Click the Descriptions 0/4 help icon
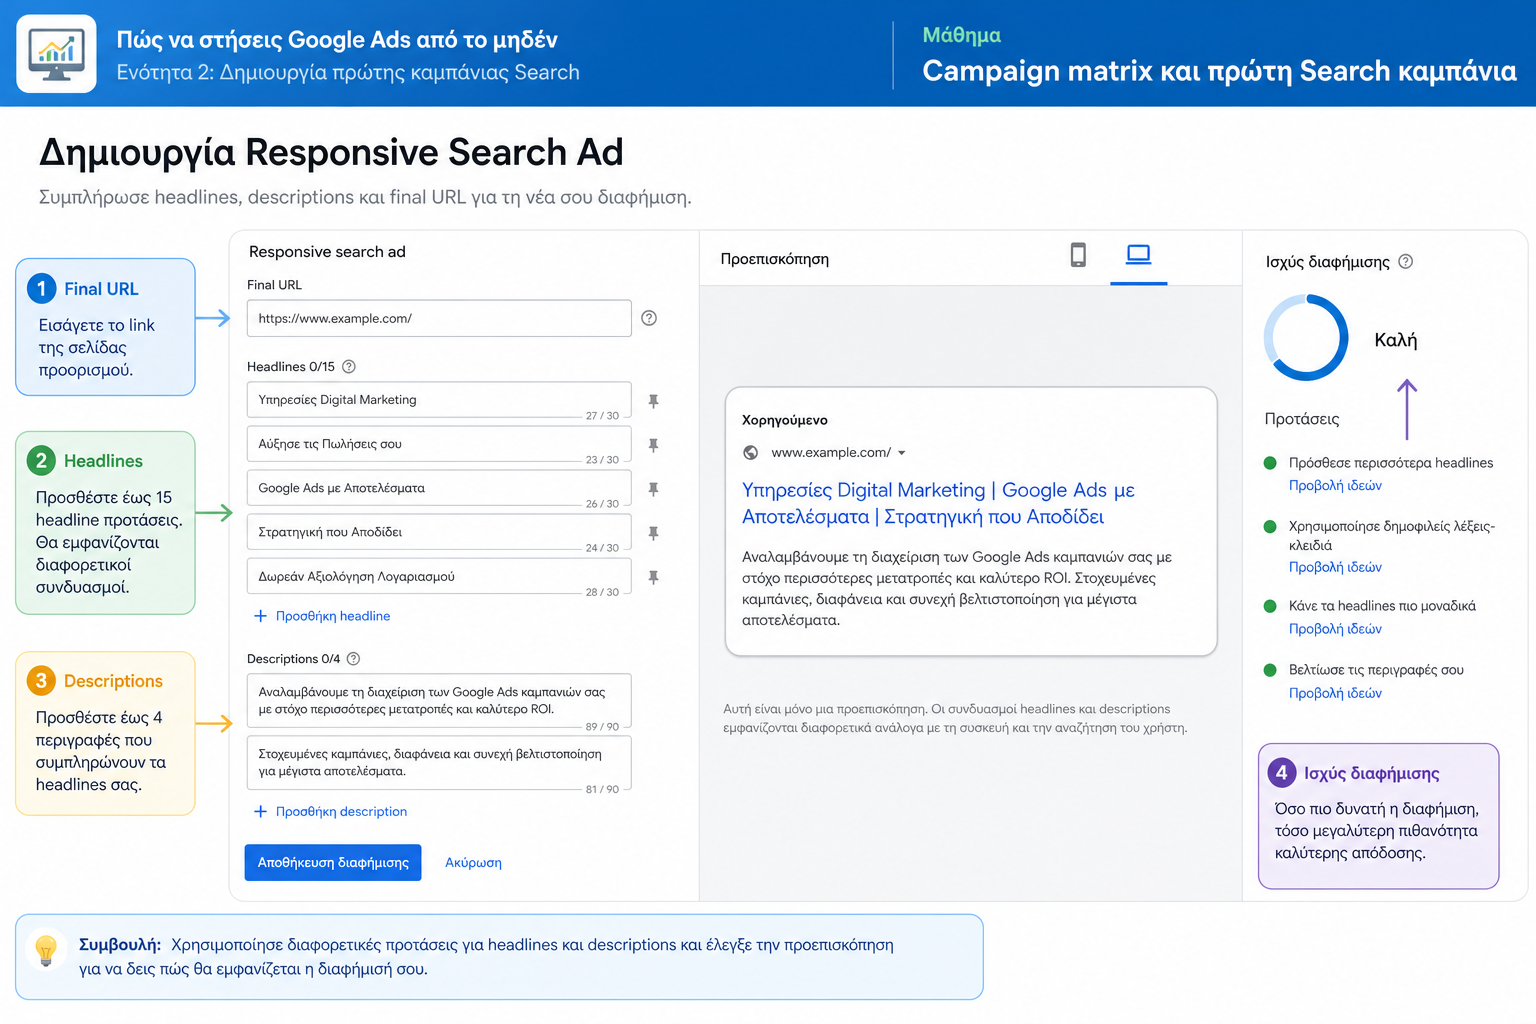The height and width of the screenshot is (1024, 1536). click(x=353, y=659)
